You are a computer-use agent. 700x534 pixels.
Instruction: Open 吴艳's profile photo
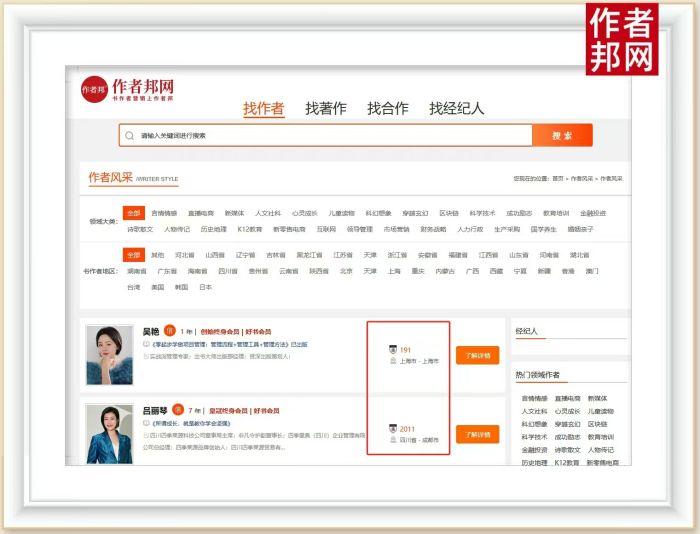tap(109, 355)
